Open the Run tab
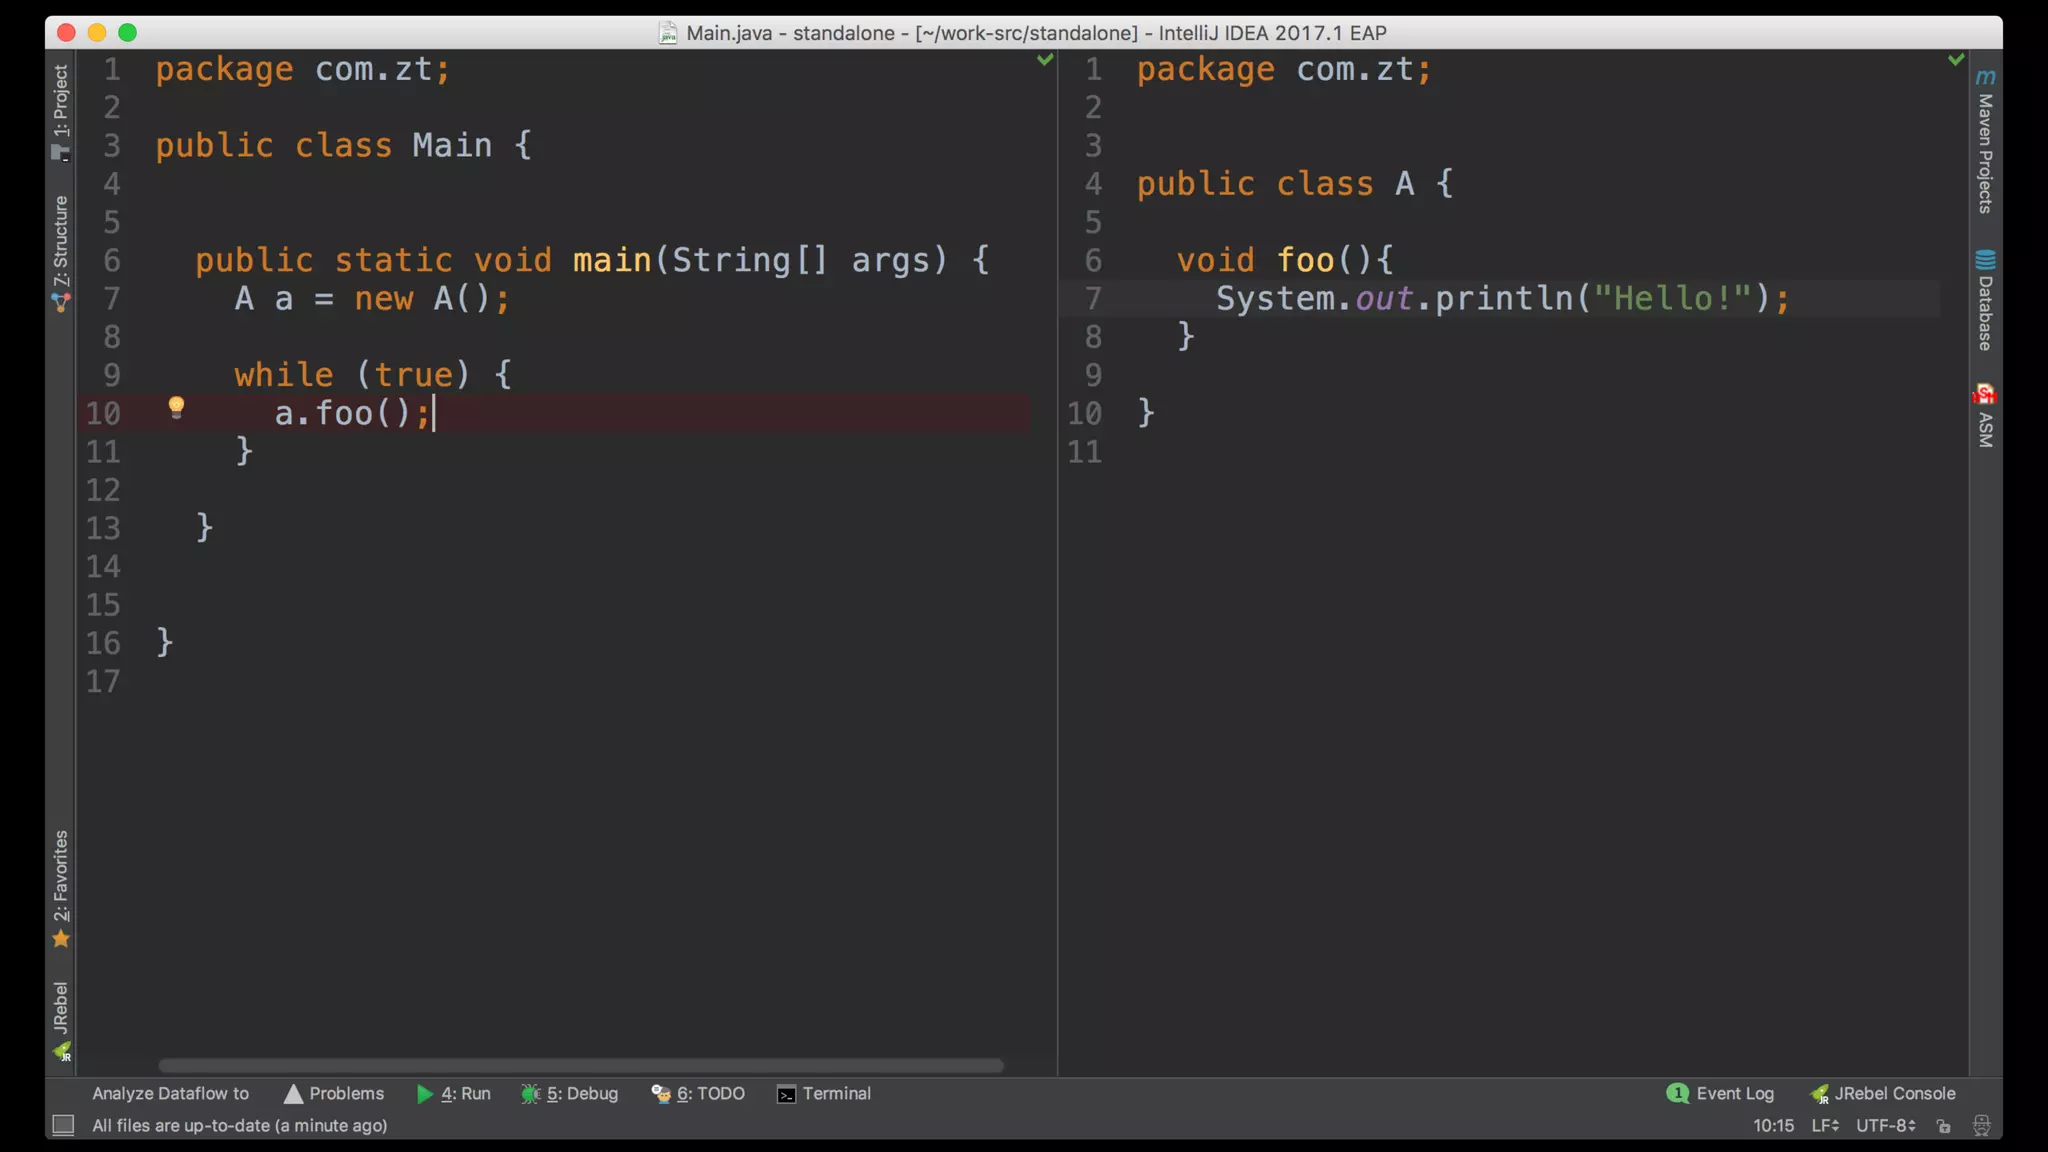This screenshot has width=2048, height=1152. point(454,1094)
